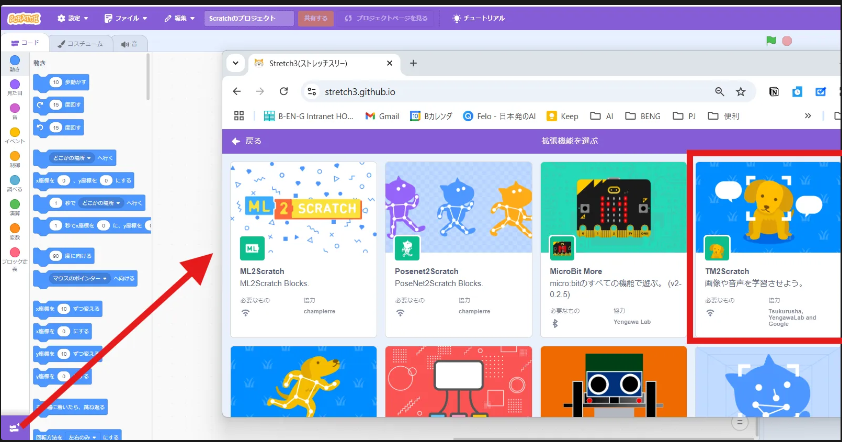842x442 pixels.
Task: Switch to the 音 sounds tab
Action: tap(129, 44)
